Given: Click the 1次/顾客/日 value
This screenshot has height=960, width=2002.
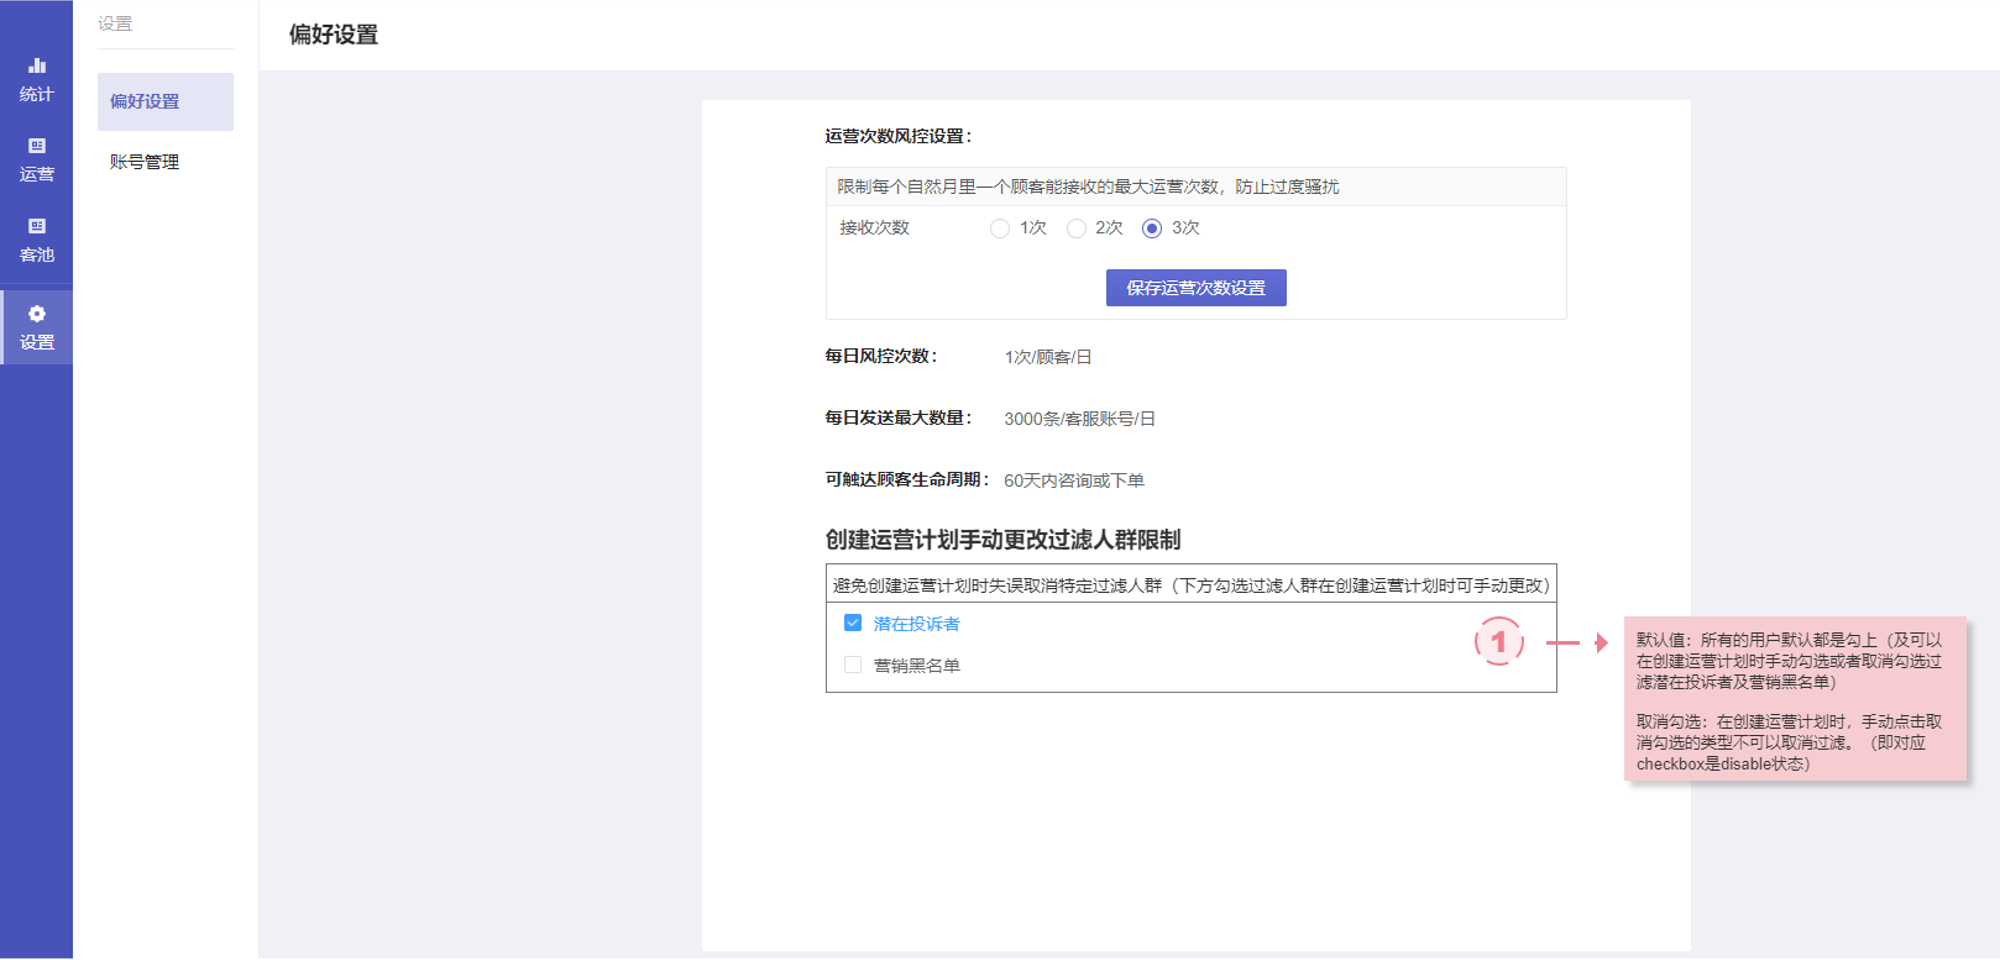Looking at the screenshot, I should click(1048, 357).
